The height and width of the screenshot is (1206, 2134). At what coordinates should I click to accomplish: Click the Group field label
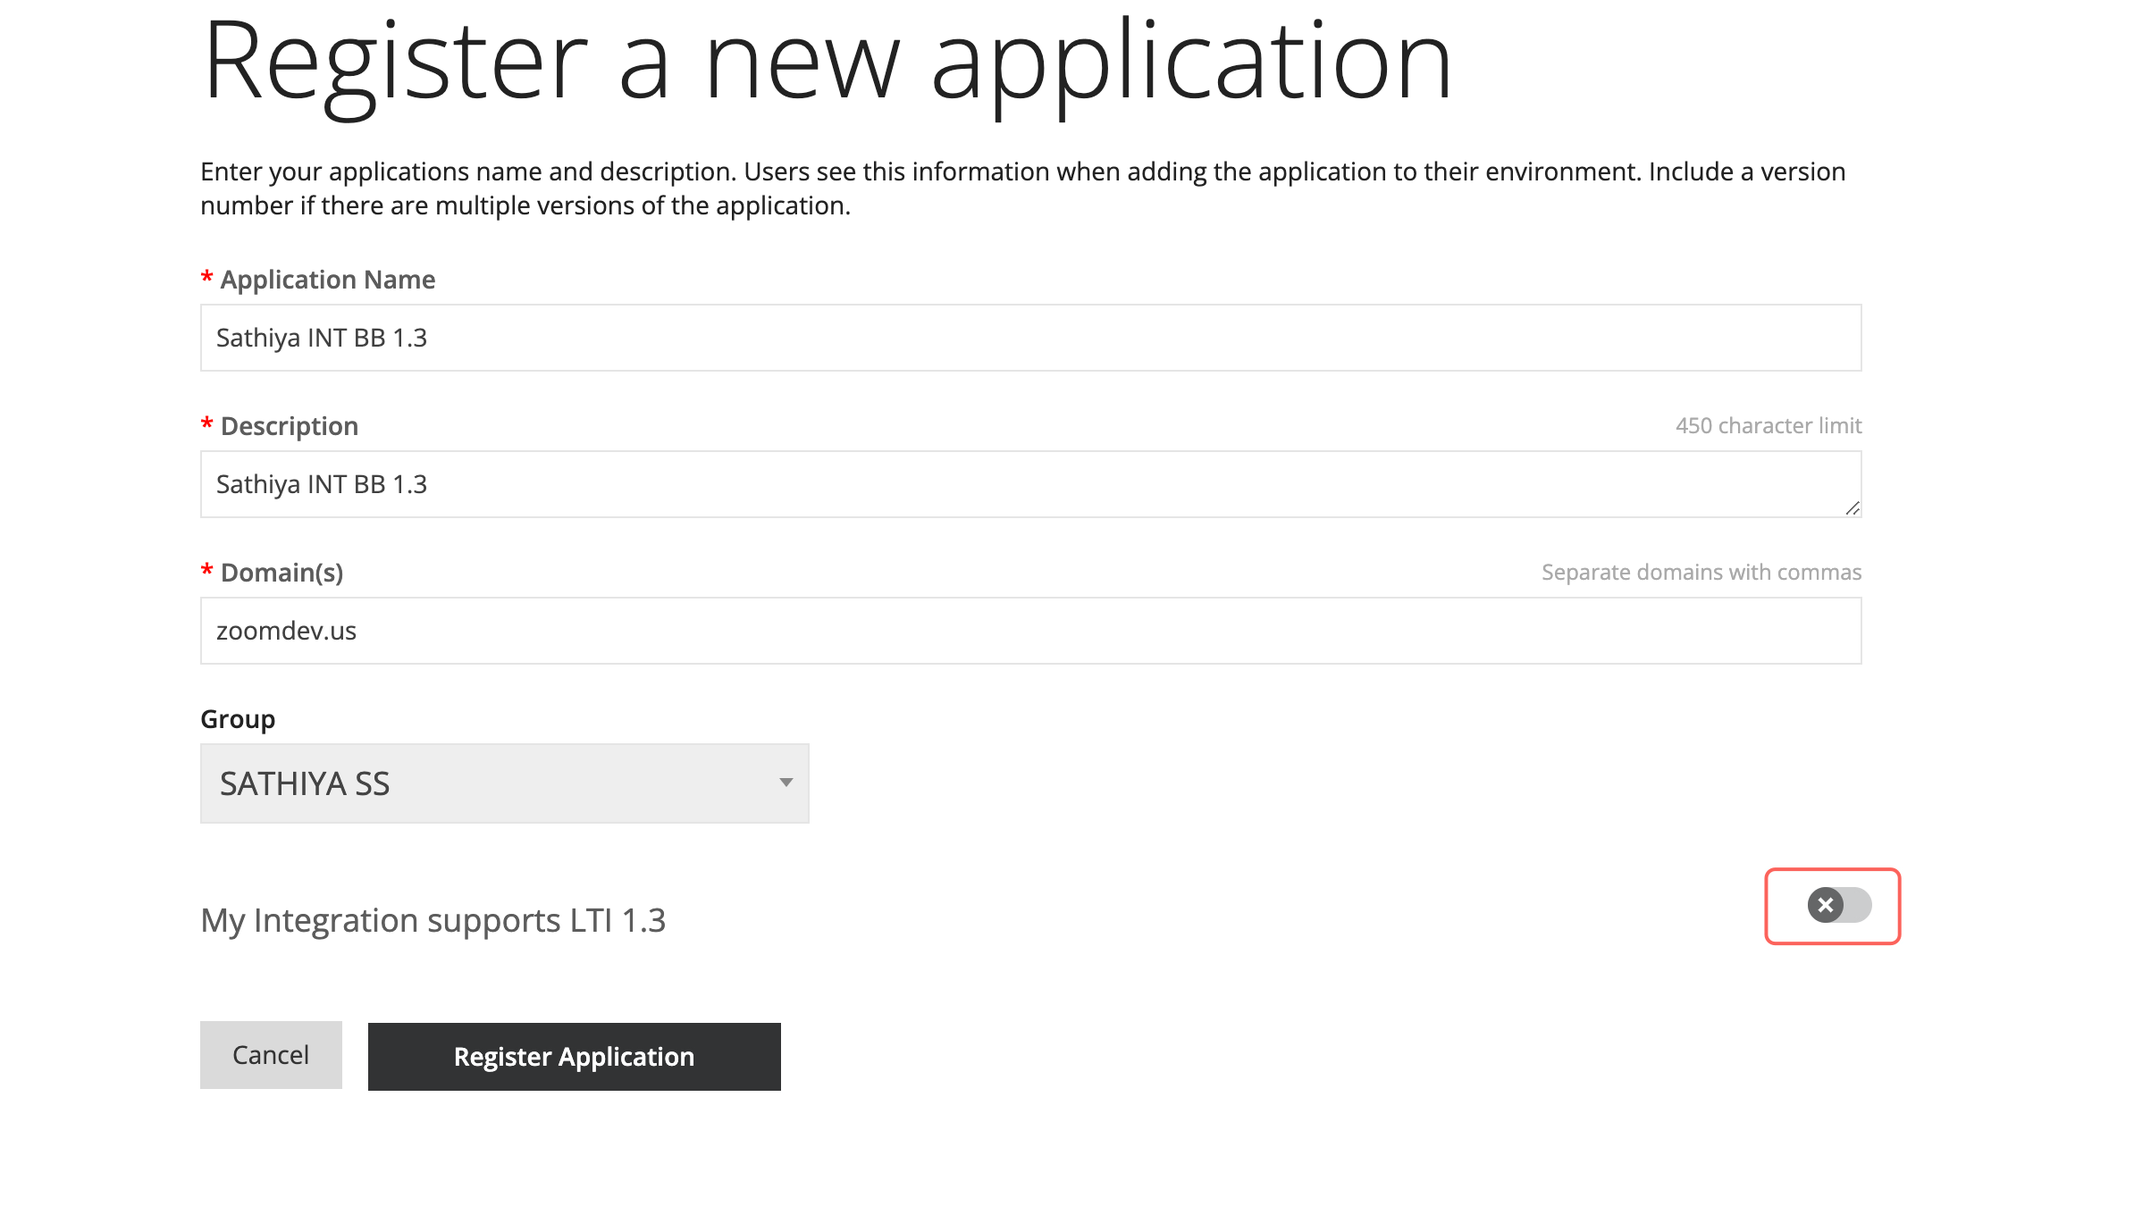[238, 719]
